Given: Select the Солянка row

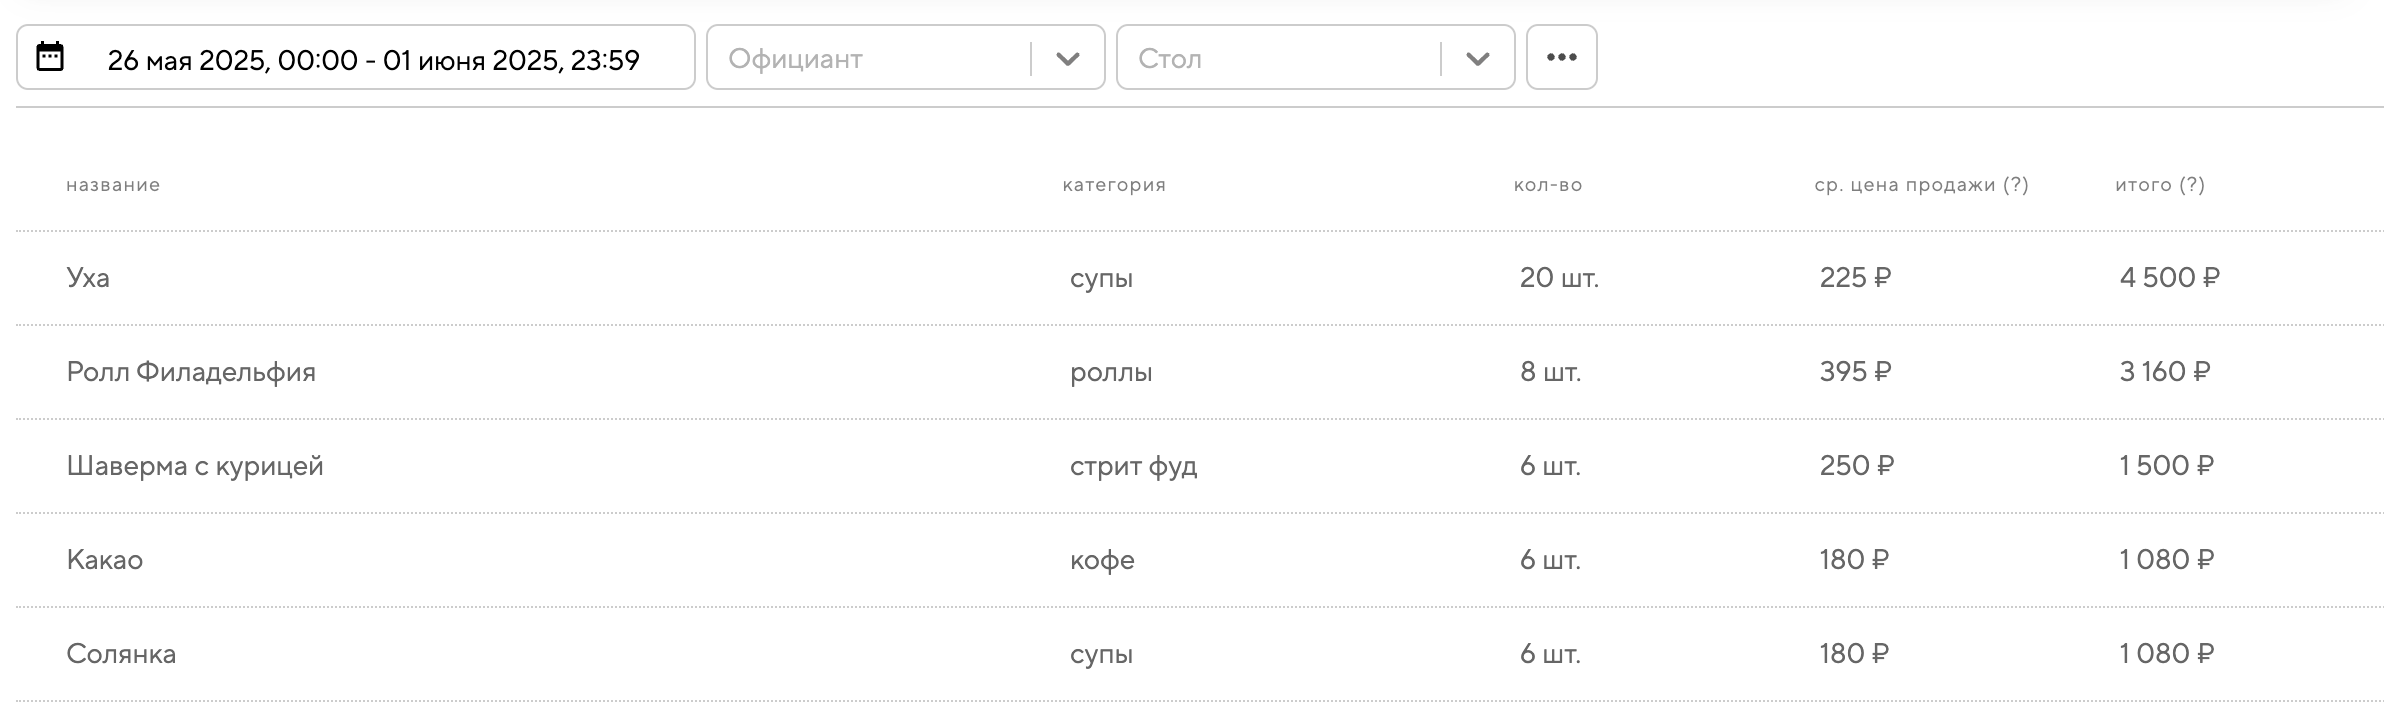Looking at the screenshot, I should pyautogui.click(x=121, y=654).
